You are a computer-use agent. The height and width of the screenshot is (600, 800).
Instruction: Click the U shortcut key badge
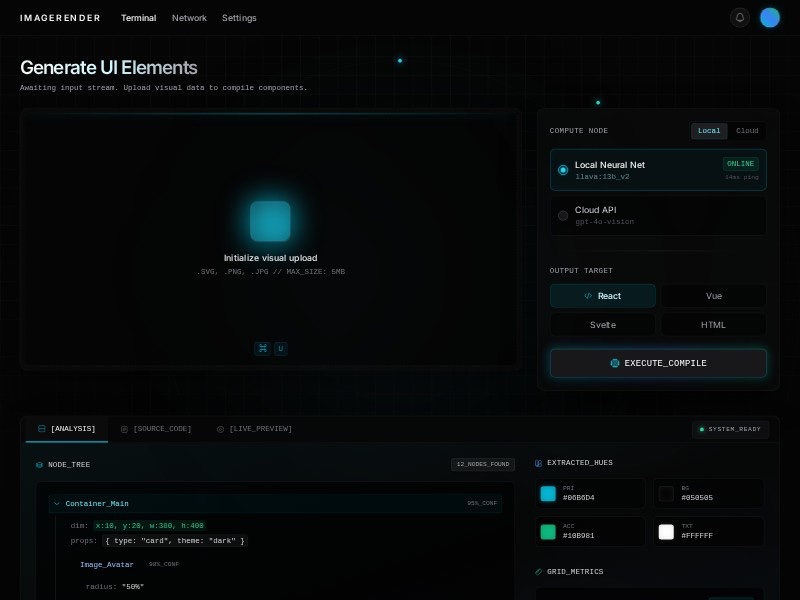pos(281,348)
